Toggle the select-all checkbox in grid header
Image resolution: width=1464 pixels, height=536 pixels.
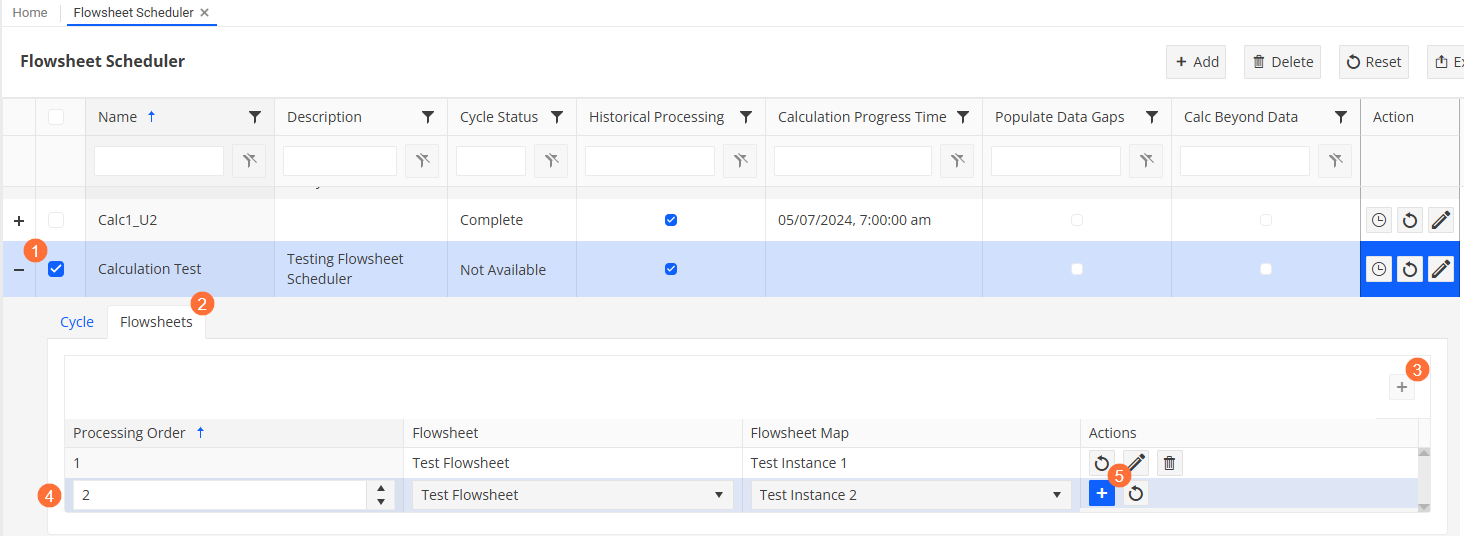tap(56, 117)
